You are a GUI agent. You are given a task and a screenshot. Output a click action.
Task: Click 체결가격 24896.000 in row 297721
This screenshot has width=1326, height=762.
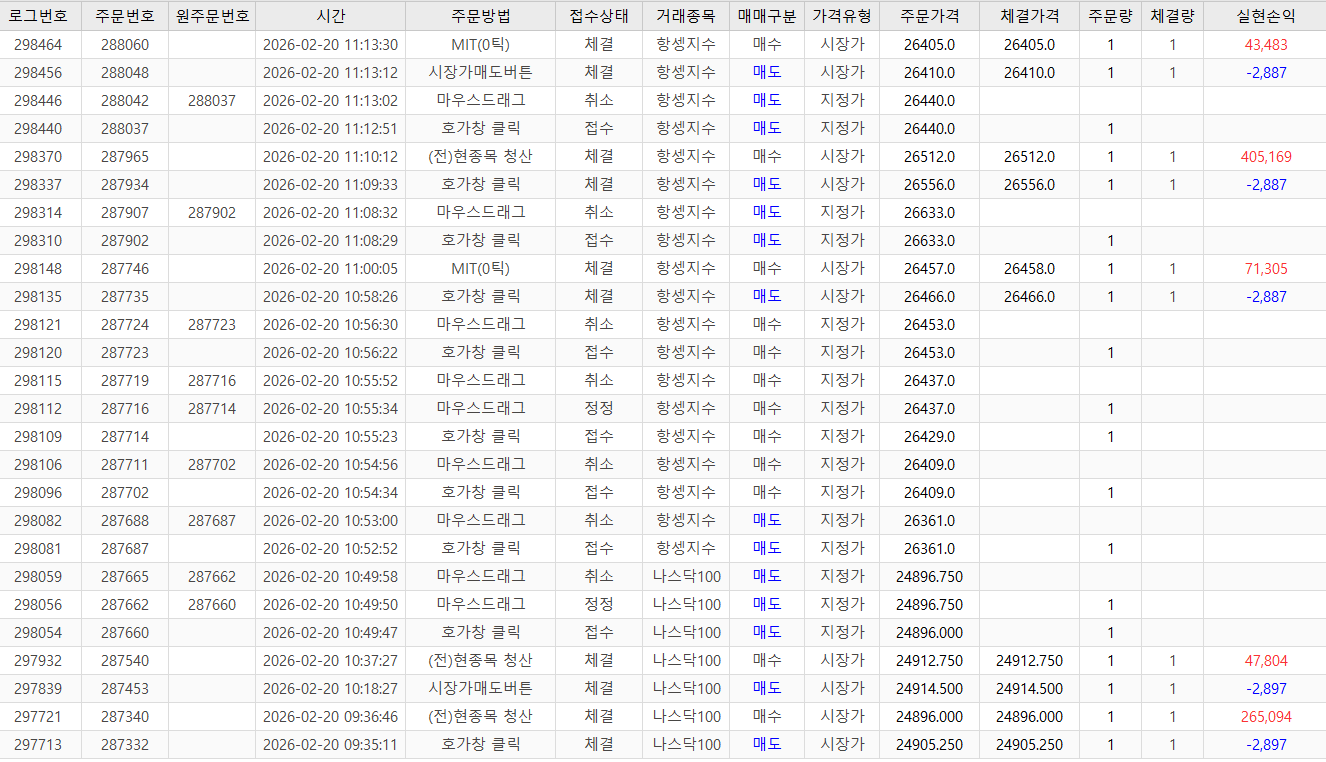pos(1029,717)
